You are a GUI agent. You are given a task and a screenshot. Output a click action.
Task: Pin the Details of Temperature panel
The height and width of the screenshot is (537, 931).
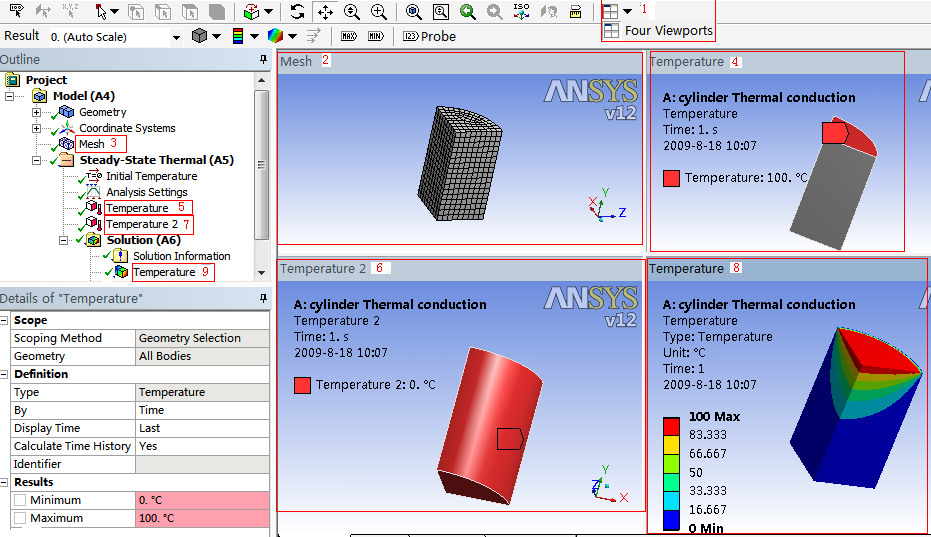(263, 298)
